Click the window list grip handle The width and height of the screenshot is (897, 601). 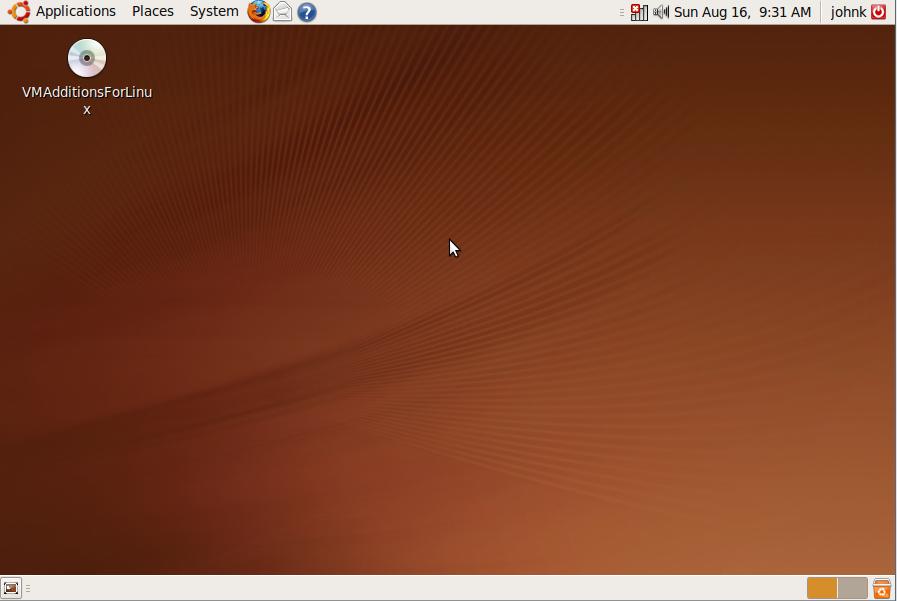coord(28,588)
